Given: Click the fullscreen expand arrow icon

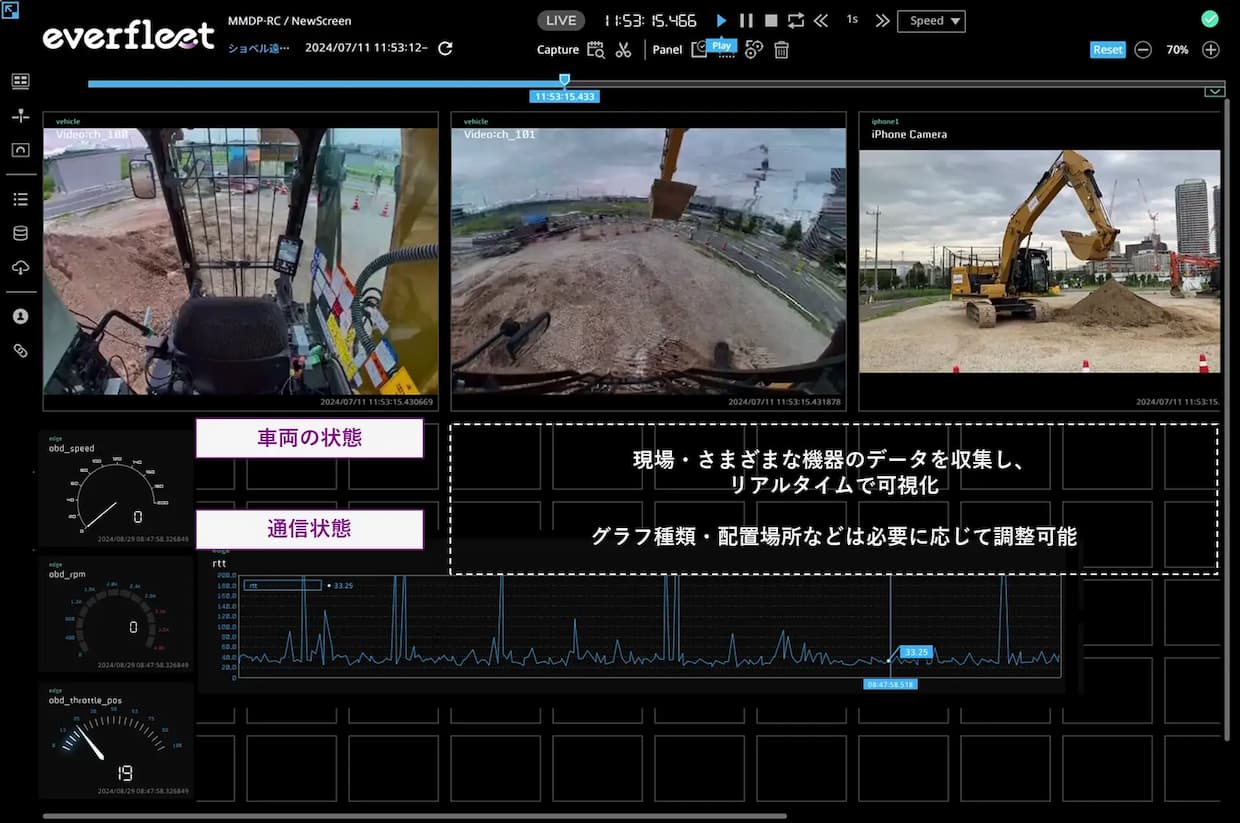Looking at the screenshot, I should pos(10,9).
